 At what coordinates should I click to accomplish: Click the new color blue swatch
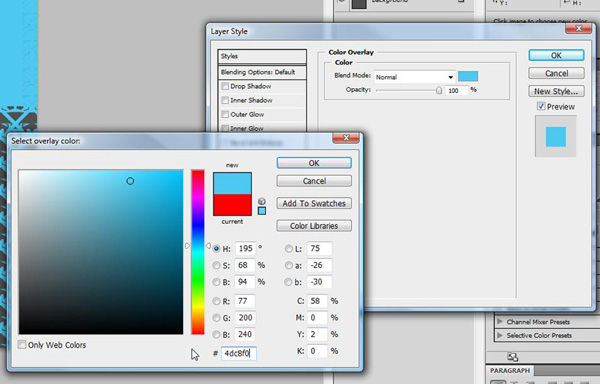click(x=232, y=184)
